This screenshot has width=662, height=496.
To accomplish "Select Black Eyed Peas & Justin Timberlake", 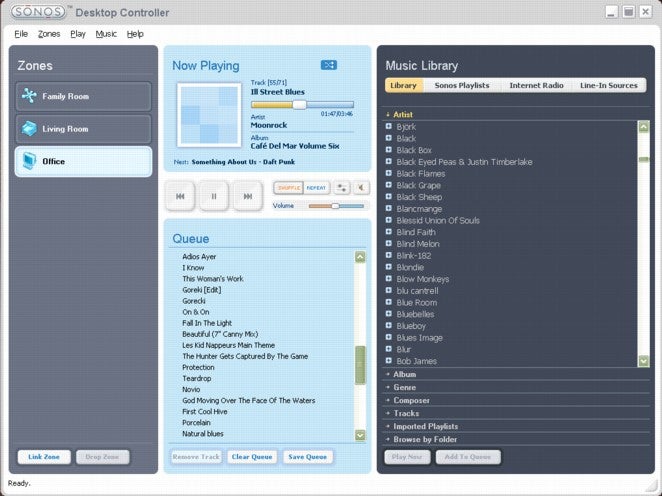I will (x=464, y=162).
